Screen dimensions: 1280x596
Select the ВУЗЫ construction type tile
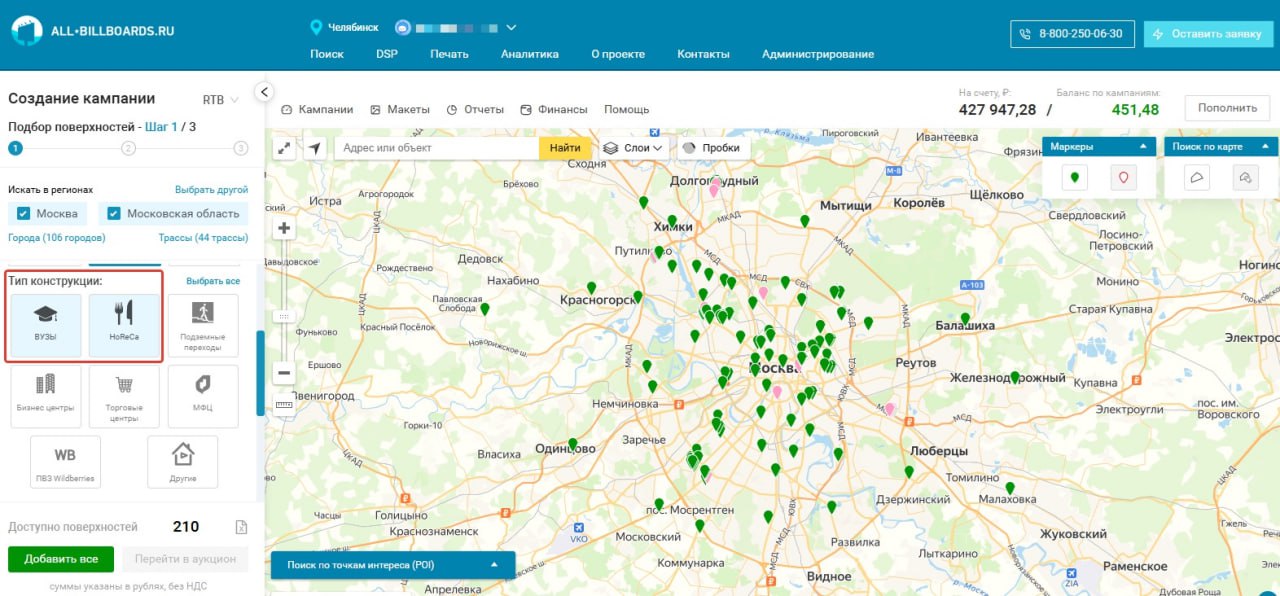click(x=46, y=325)
